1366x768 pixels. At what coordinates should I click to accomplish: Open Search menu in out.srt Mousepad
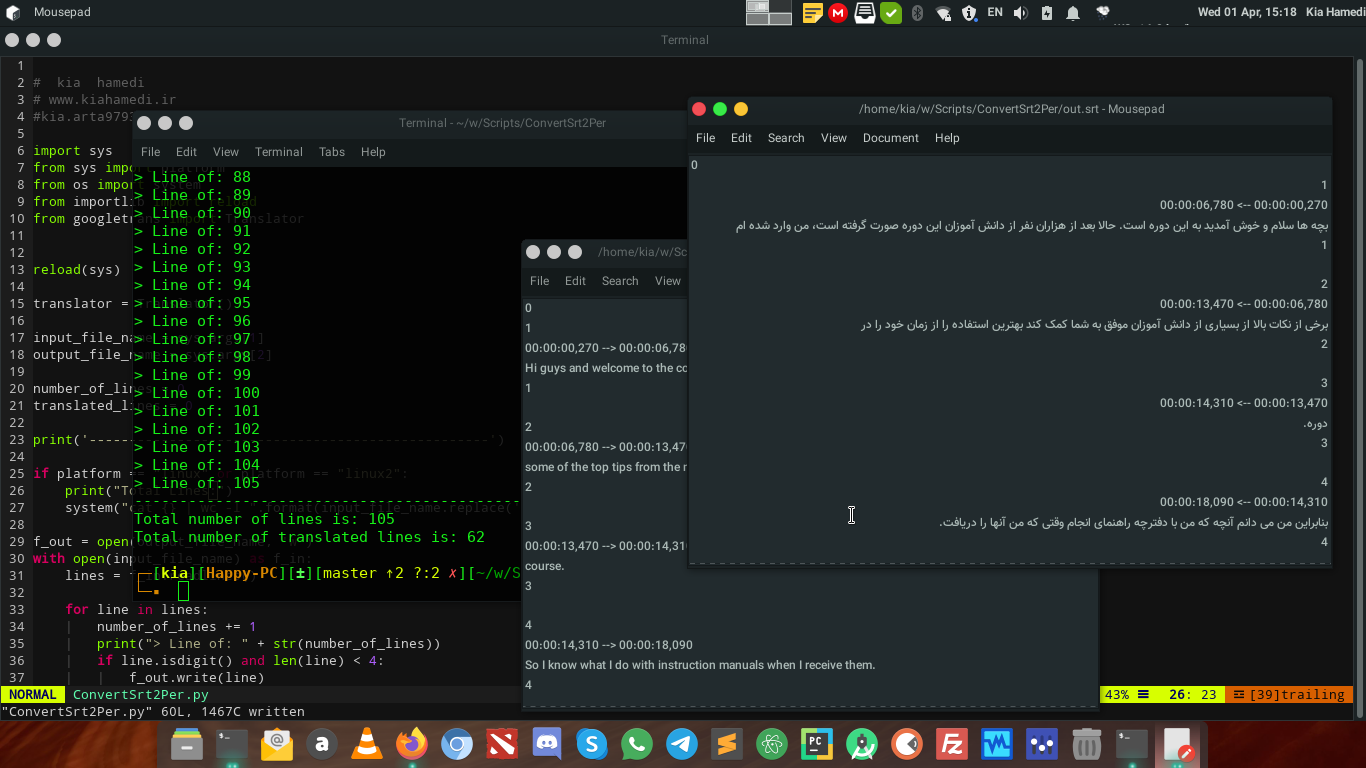click(x=786, y=138)
